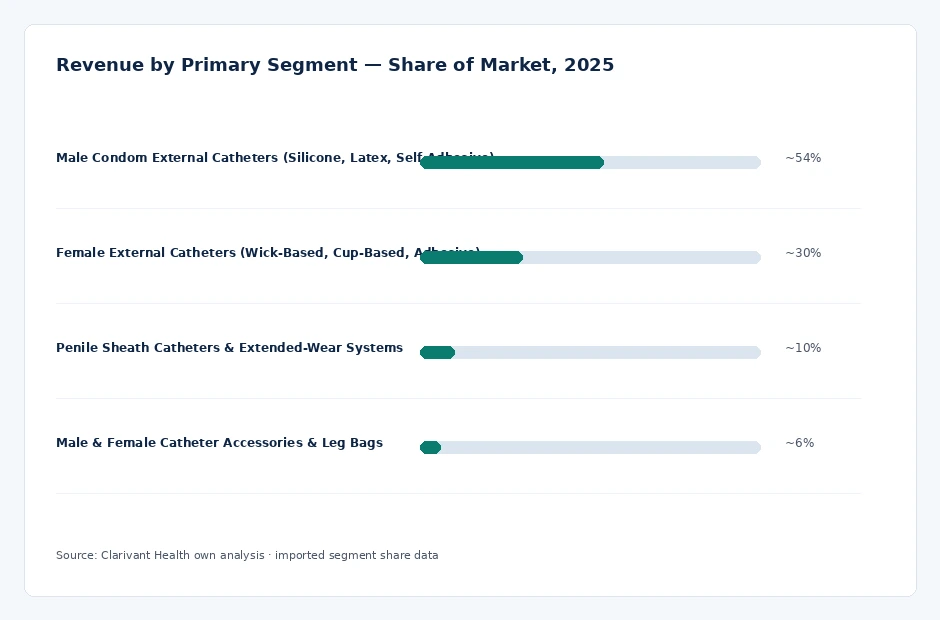Click the gray unfilled track of the 30% bar
Viewport: 940px width, 620px height.
click(x=642, y=257)
